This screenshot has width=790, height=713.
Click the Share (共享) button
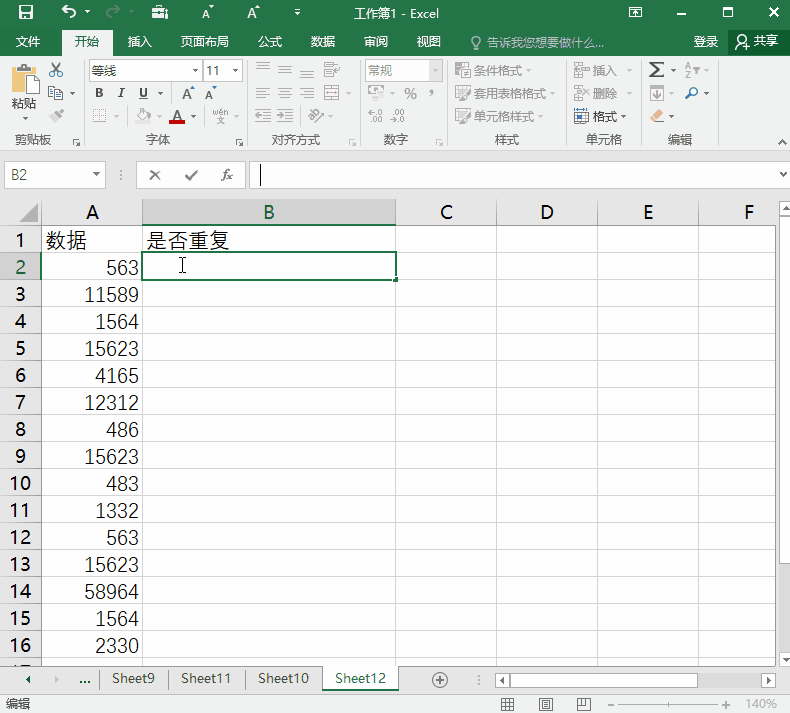(x=757, y=42)
